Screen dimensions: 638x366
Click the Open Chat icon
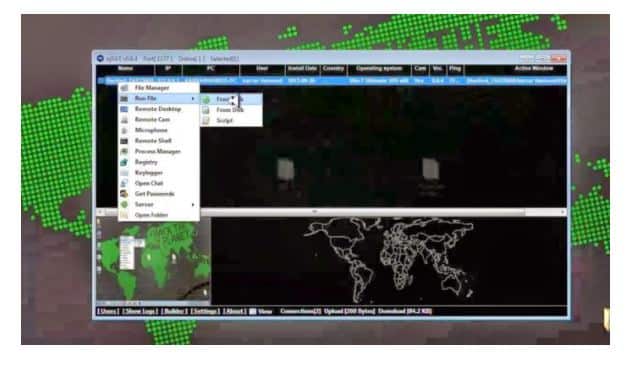tap(125, 183)
